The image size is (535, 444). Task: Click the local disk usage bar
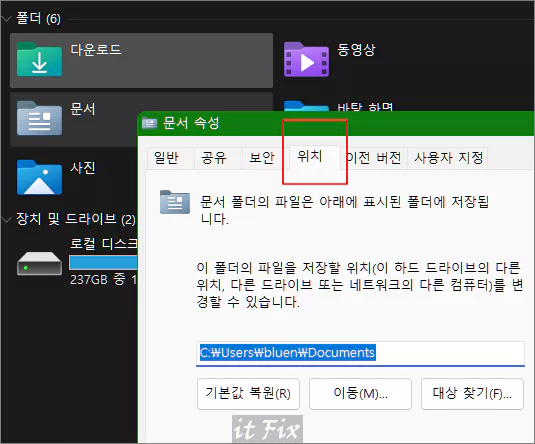(103, 263)
